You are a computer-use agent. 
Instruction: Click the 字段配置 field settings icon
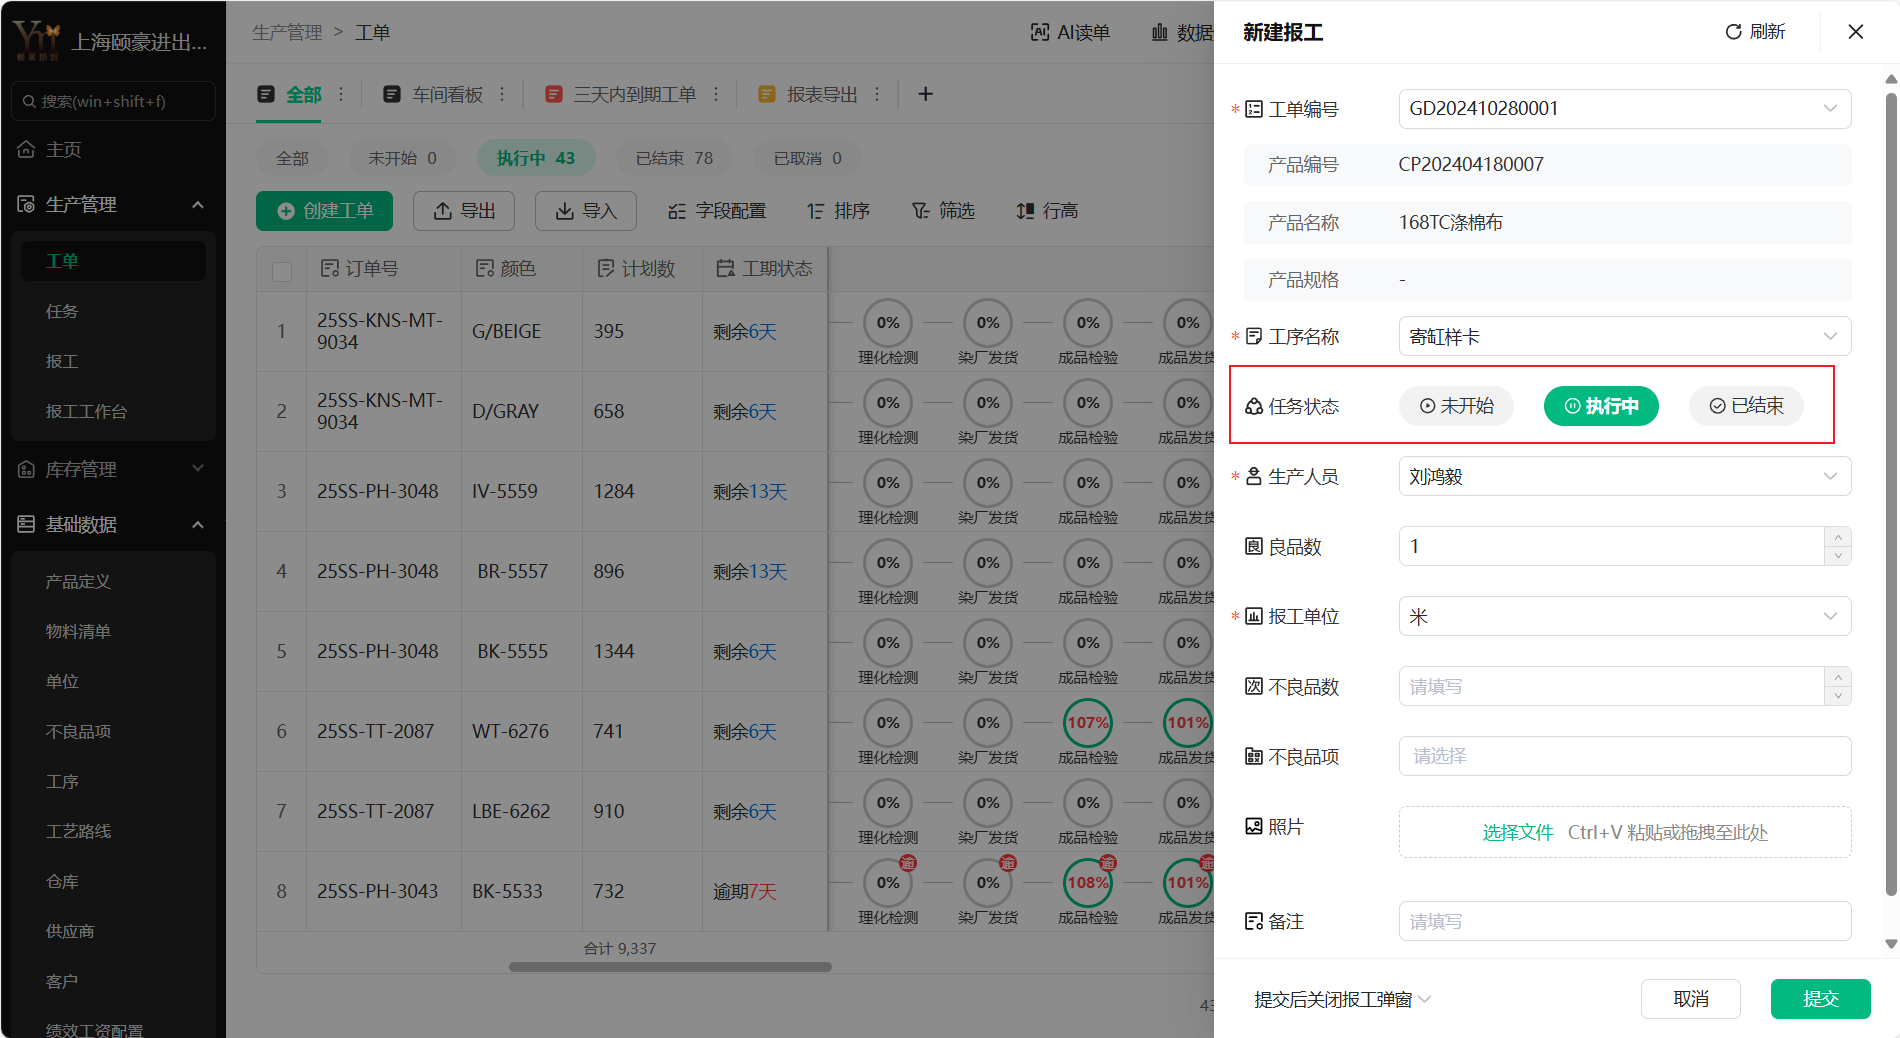click(x=677, y=211)
